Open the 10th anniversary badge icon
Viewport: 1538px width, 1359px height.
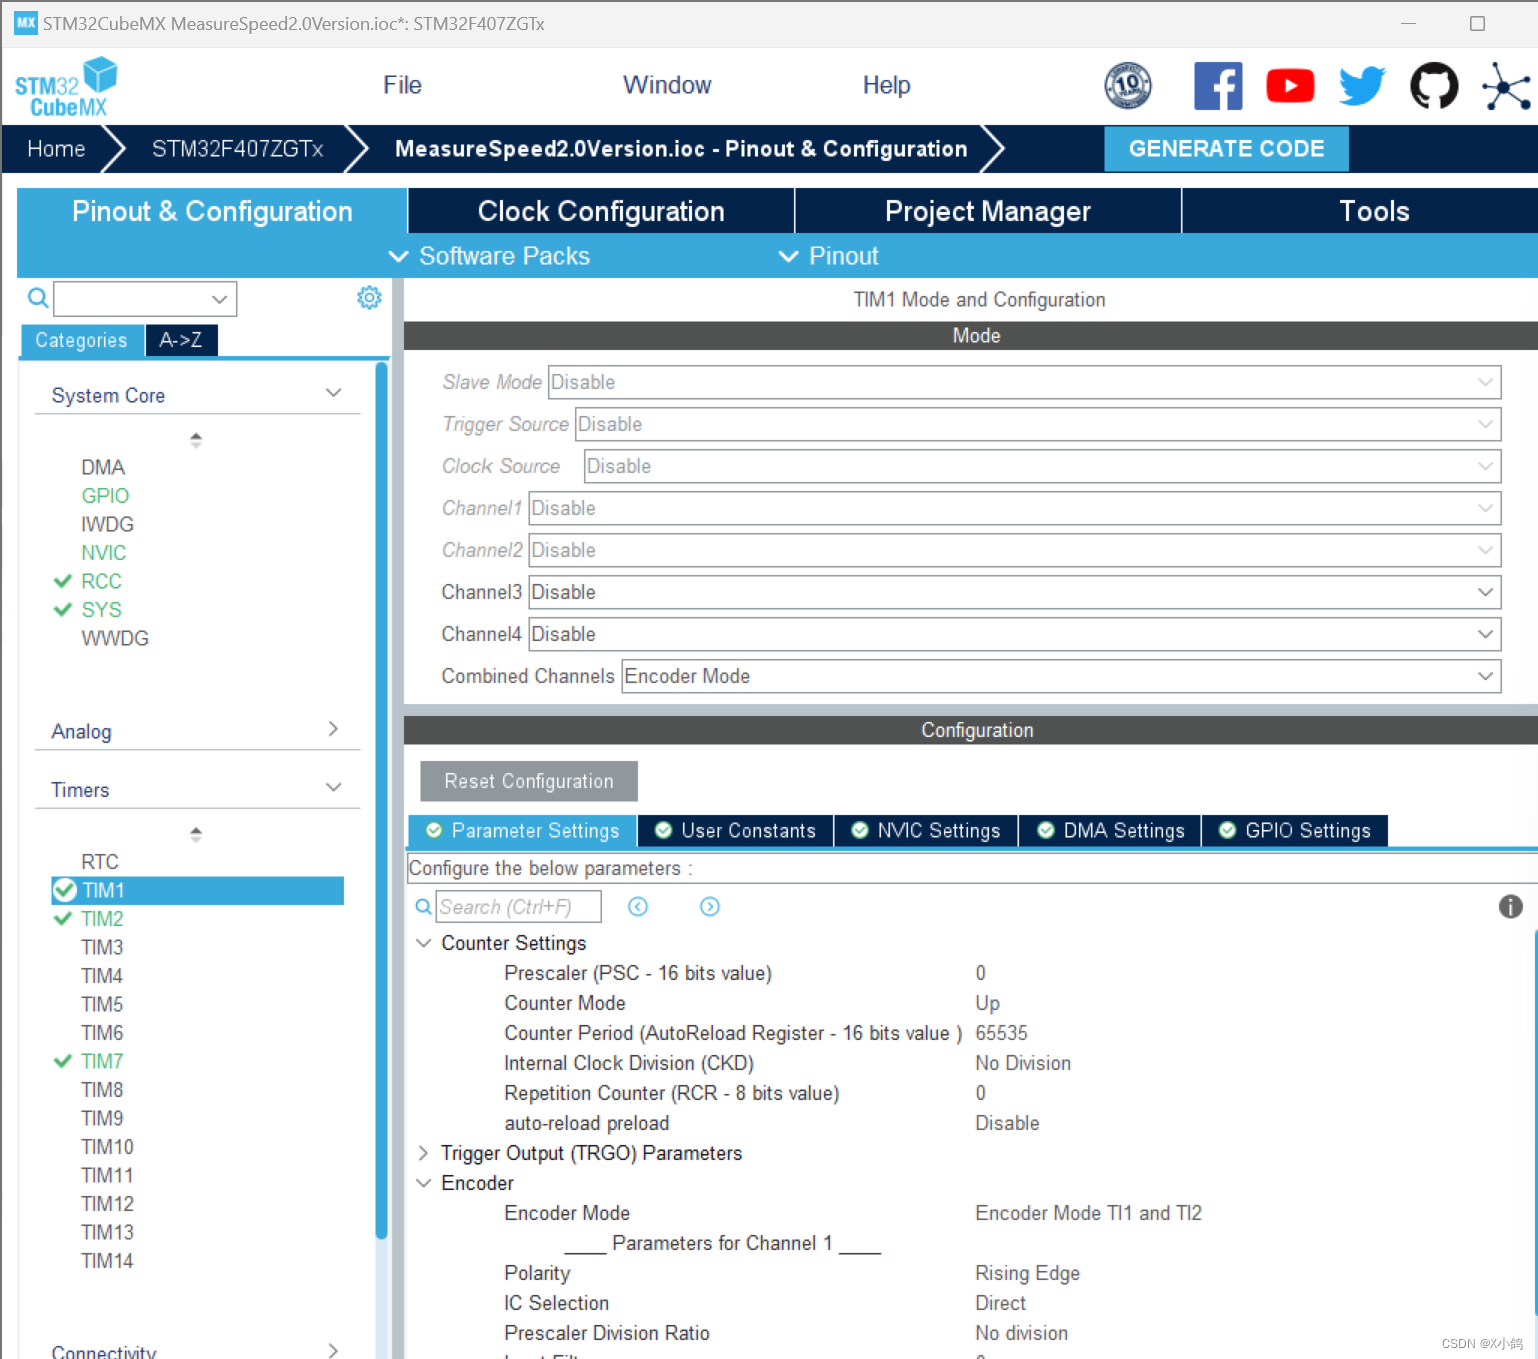click(1128, 85)
